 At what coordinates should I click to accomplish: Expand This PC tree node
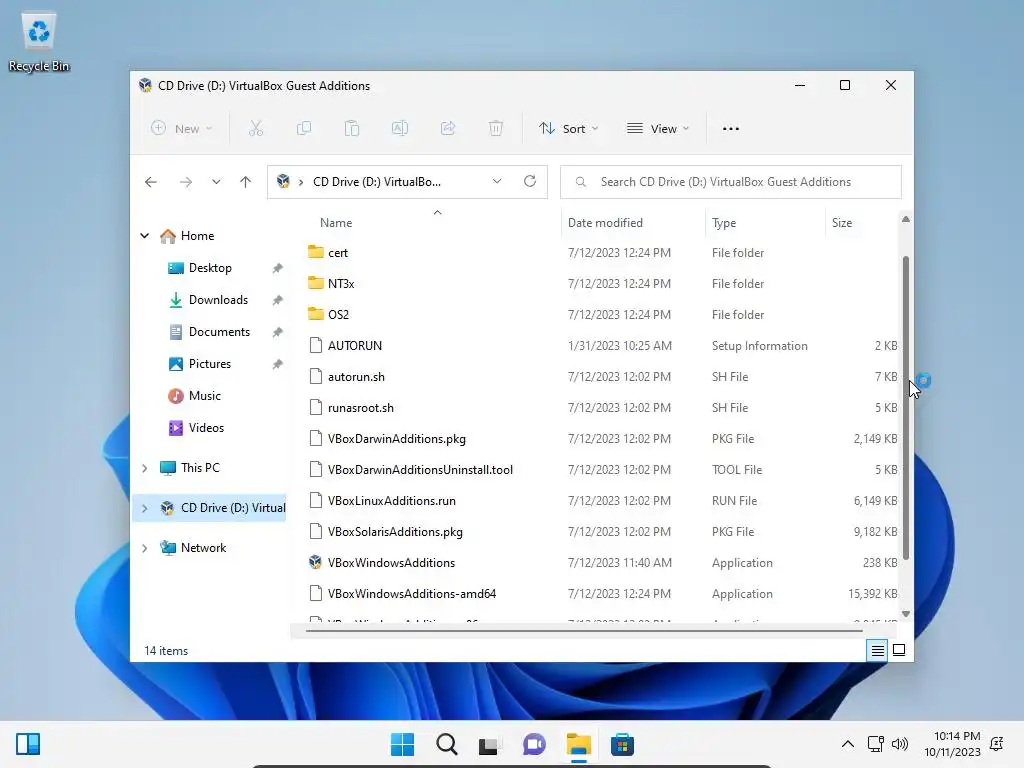(x=144, y=468)
